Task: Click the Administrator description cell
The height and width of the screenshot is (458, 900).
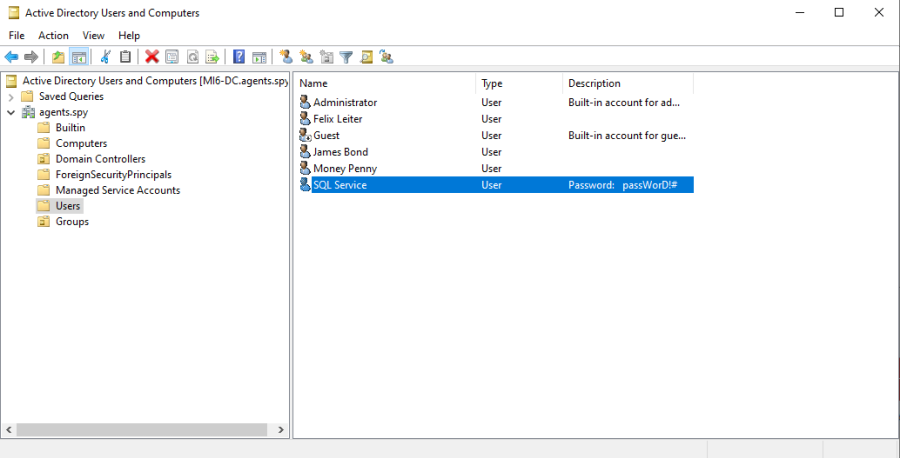Action: tap(624, 103)
